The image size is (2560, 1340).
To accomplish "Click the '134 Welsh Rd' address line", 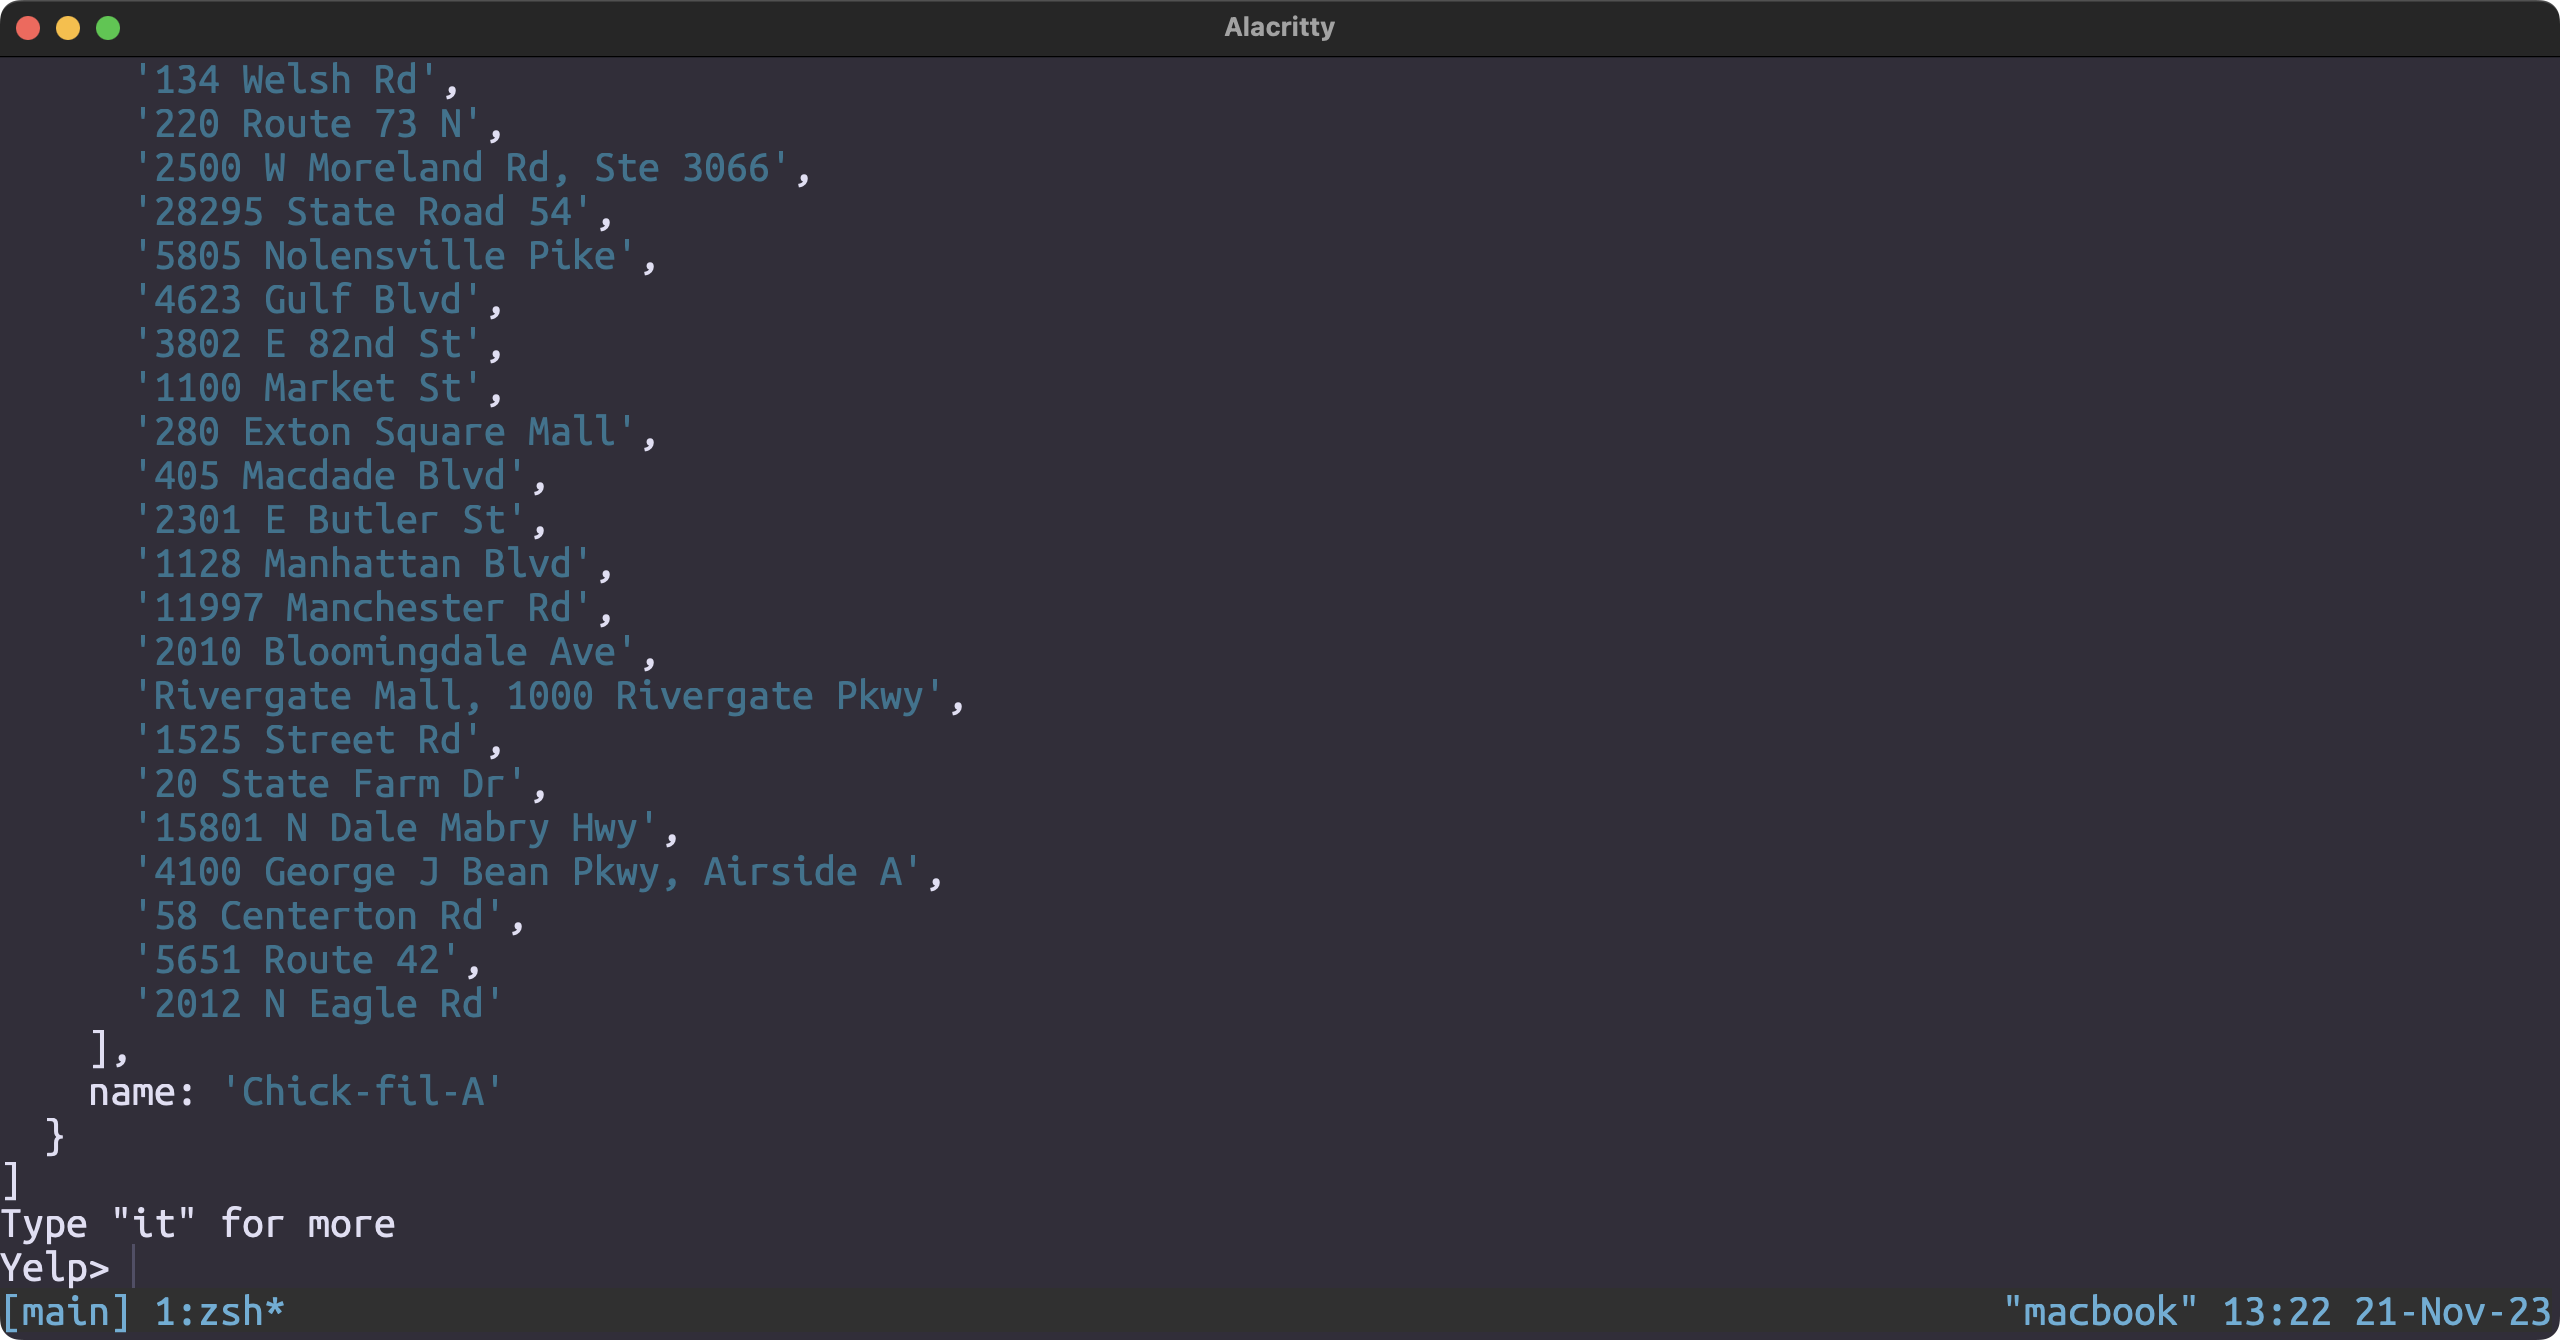I will pyautogui.click(x=286, y=80).
